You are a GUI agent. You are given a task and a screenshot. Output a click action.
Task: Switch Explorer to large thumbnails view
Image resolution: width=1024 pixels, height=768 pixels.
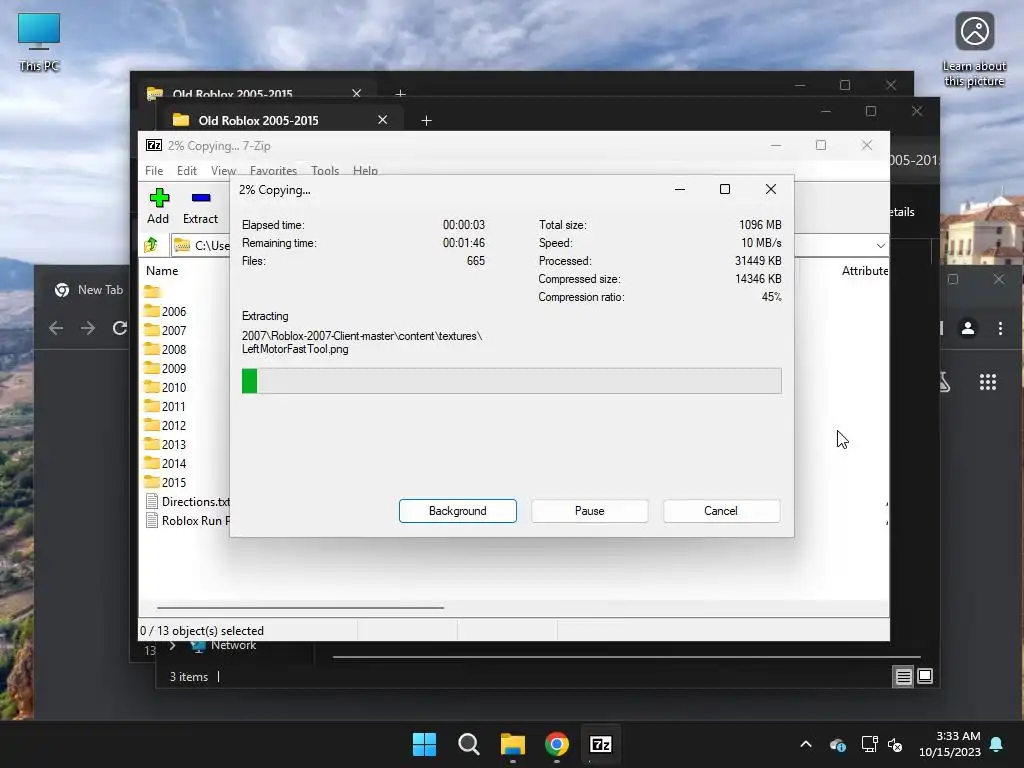pyautogui.click(x=925, y=677)
